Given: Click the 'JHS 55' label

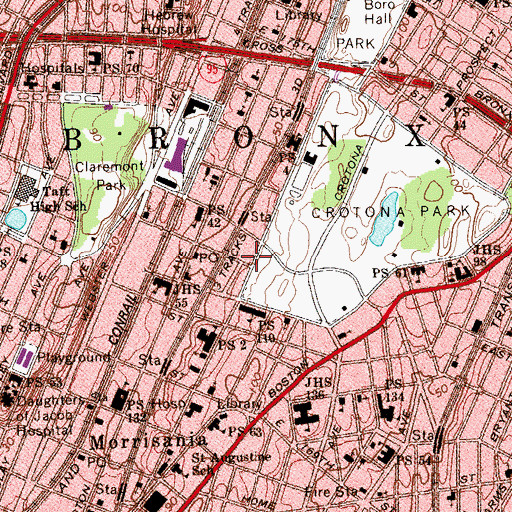Looking at the screenshot, I should point(187,295).
